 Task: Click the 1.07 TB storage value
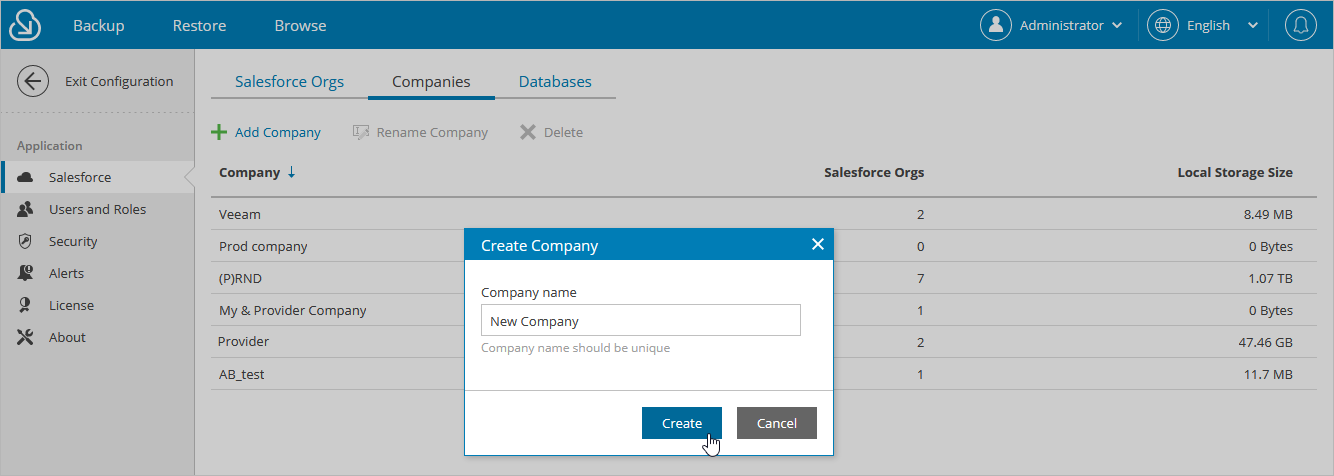(1271, 278)
